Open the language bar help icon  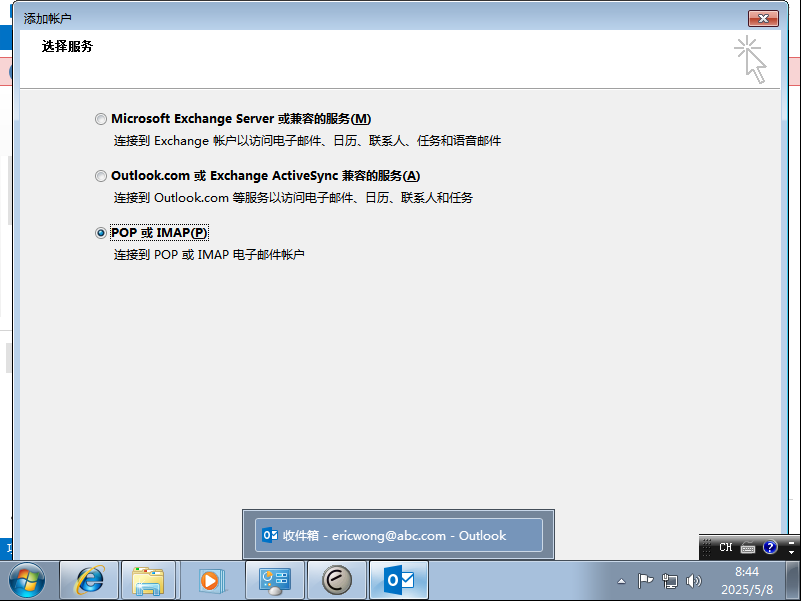click(x=770, y=547)
